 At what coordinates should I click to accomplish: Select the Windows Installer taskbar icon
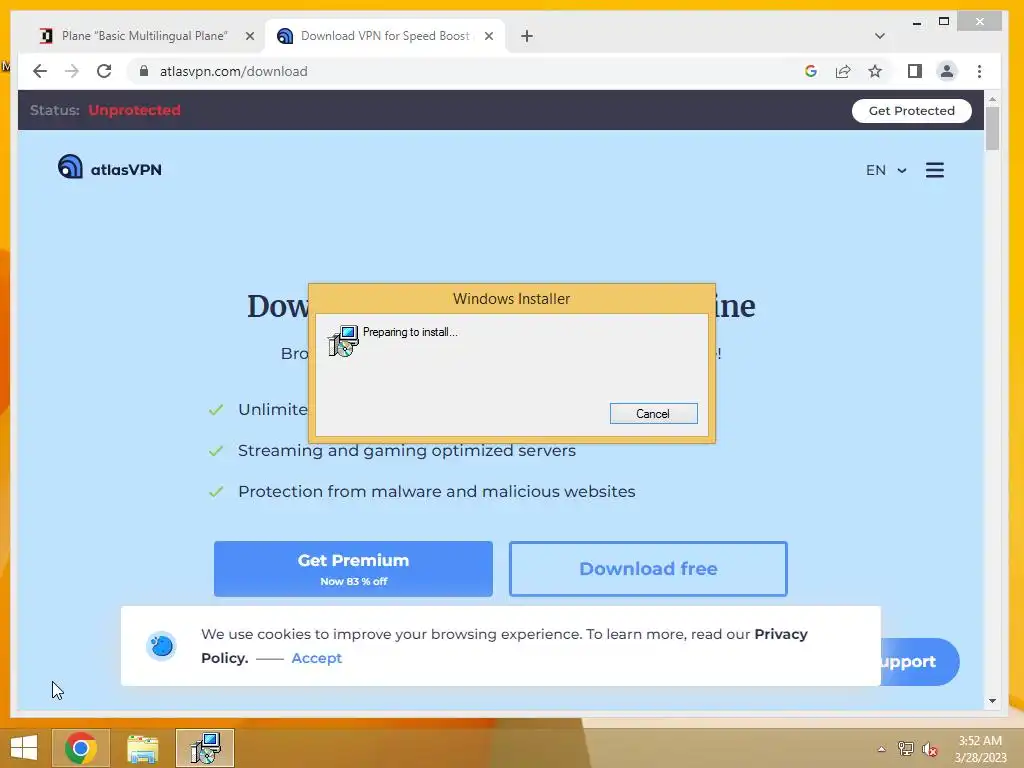click(205, 748)
